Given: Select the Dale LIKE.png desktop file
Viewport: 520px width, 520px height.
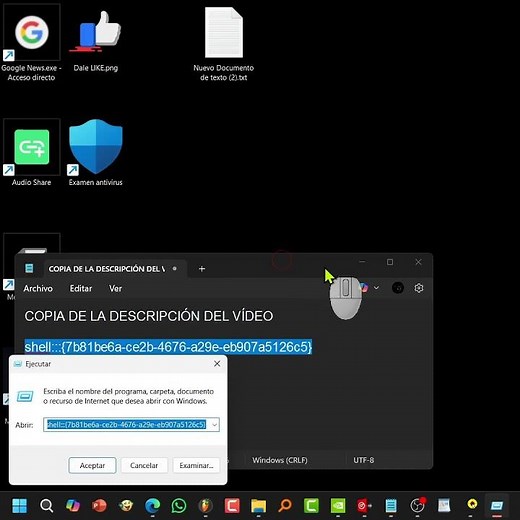Looking at the screenshot, I should click(x=96, y=40).
